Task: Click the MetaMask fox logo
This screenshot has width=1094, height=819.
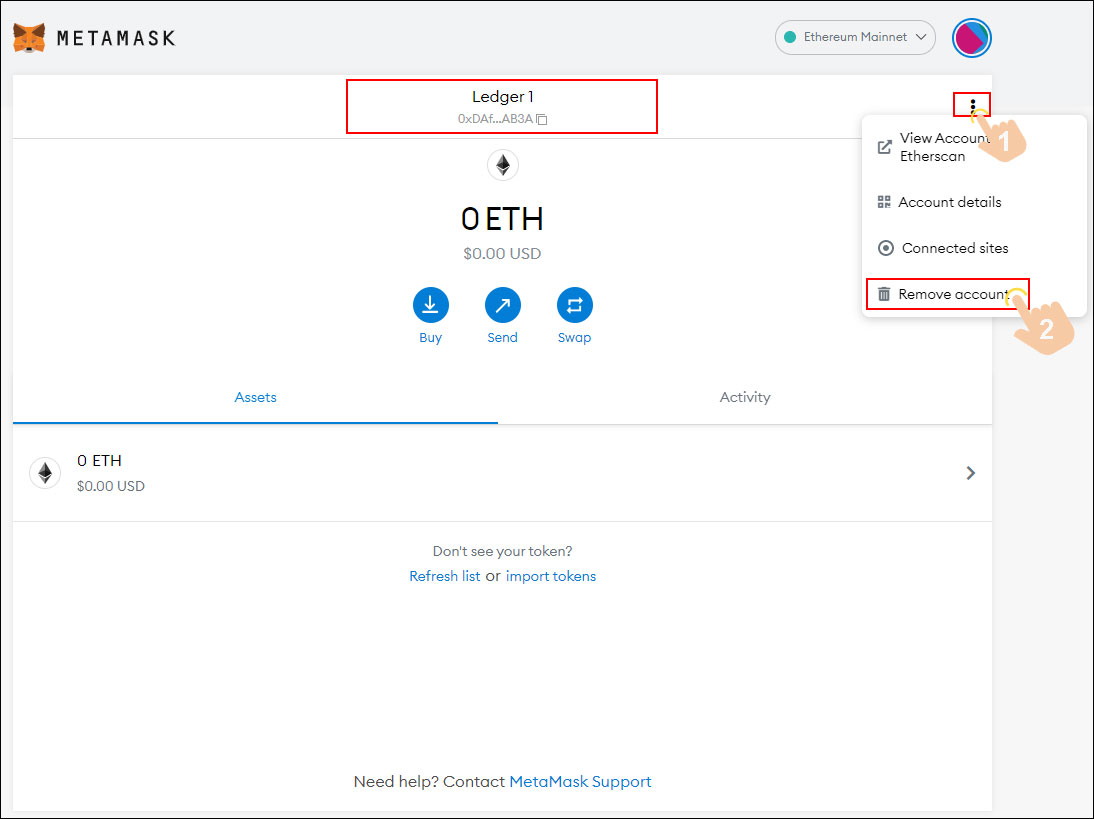Action: (x=30, y=37)
